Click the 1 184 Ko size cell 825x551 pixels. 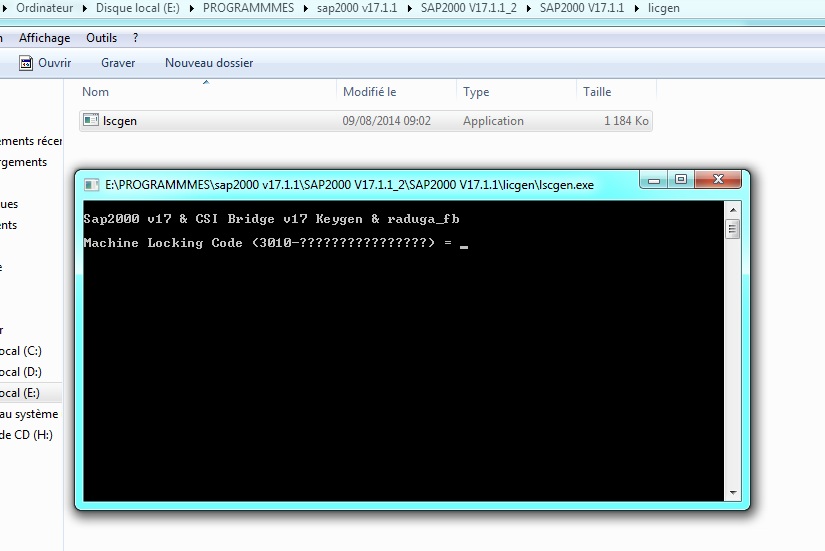coord(626,121)
